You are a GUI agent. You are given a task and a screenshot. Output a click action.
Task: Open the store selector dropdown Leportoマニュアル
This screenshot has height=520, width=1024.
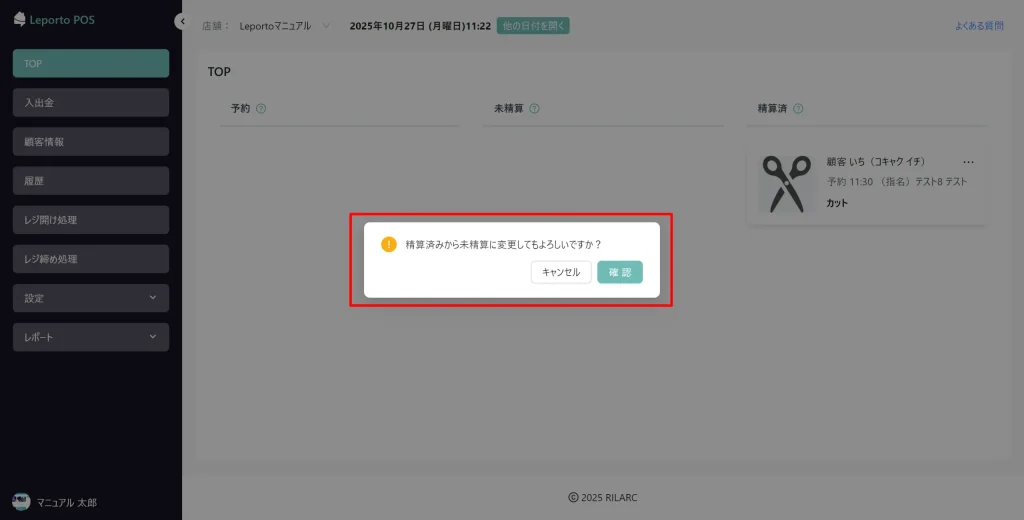[284, 26]
